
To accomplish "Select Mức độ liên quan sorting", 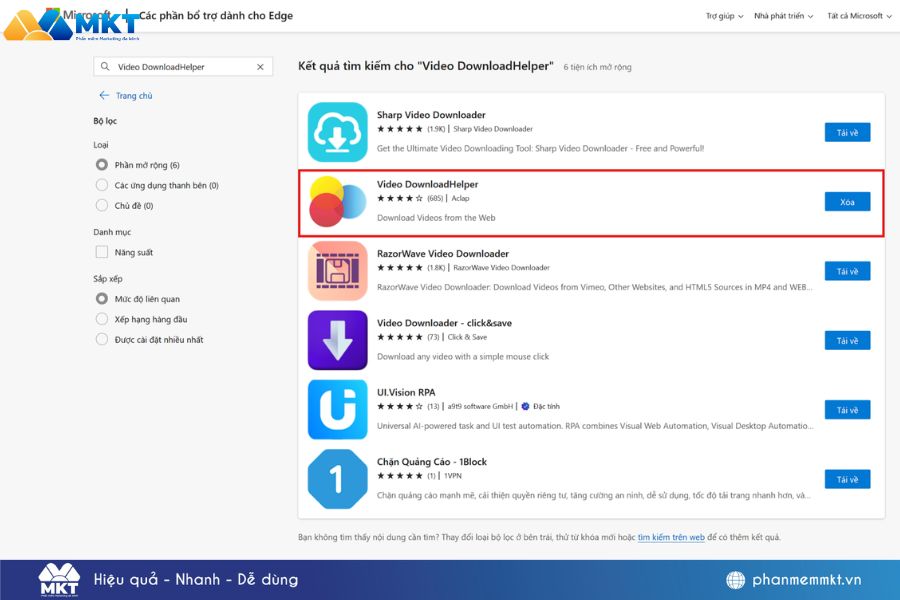I will 102,299.
